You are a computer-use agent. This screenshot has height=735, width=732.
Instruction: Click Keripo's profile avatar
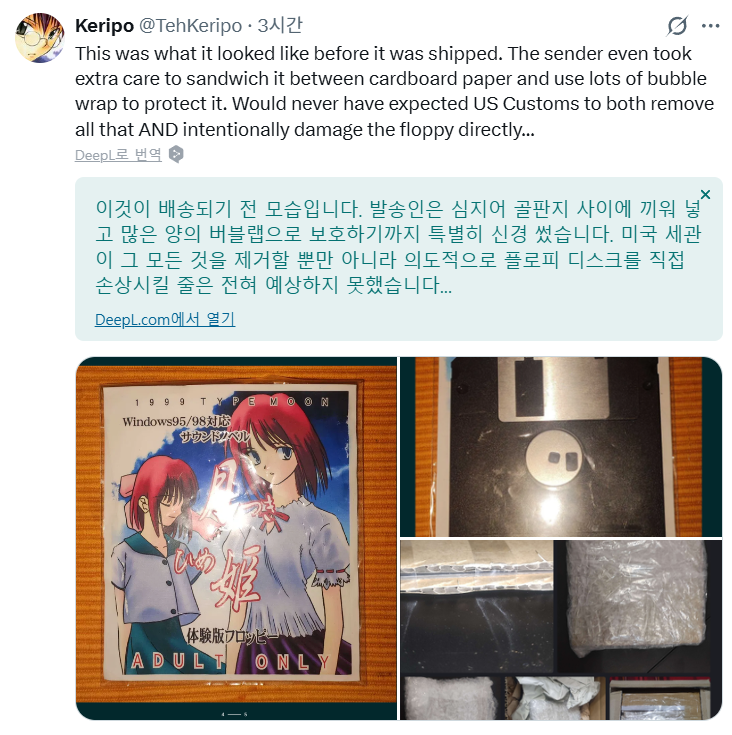point(39,38)
